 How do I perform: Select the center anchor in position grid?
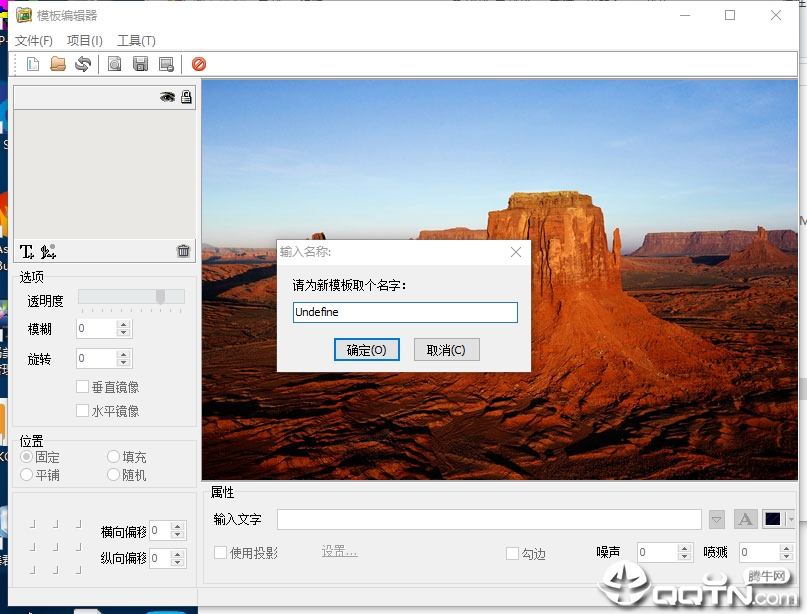tap(56, 547)
